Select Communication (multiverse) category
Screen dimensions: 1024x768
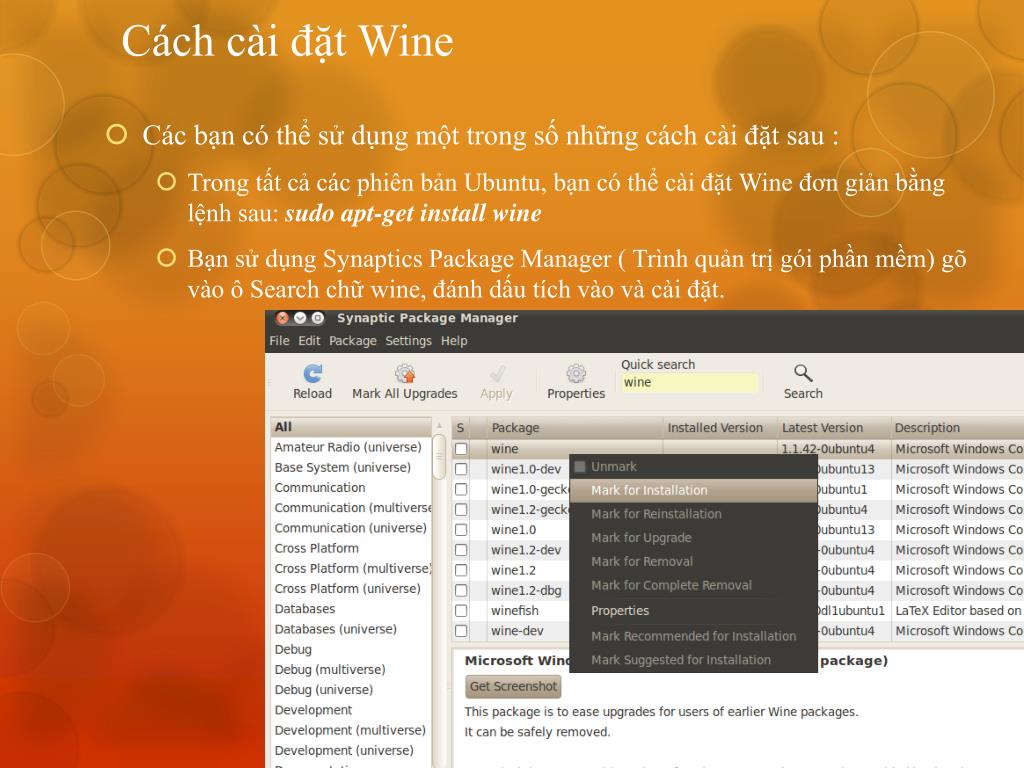[351, 508]
